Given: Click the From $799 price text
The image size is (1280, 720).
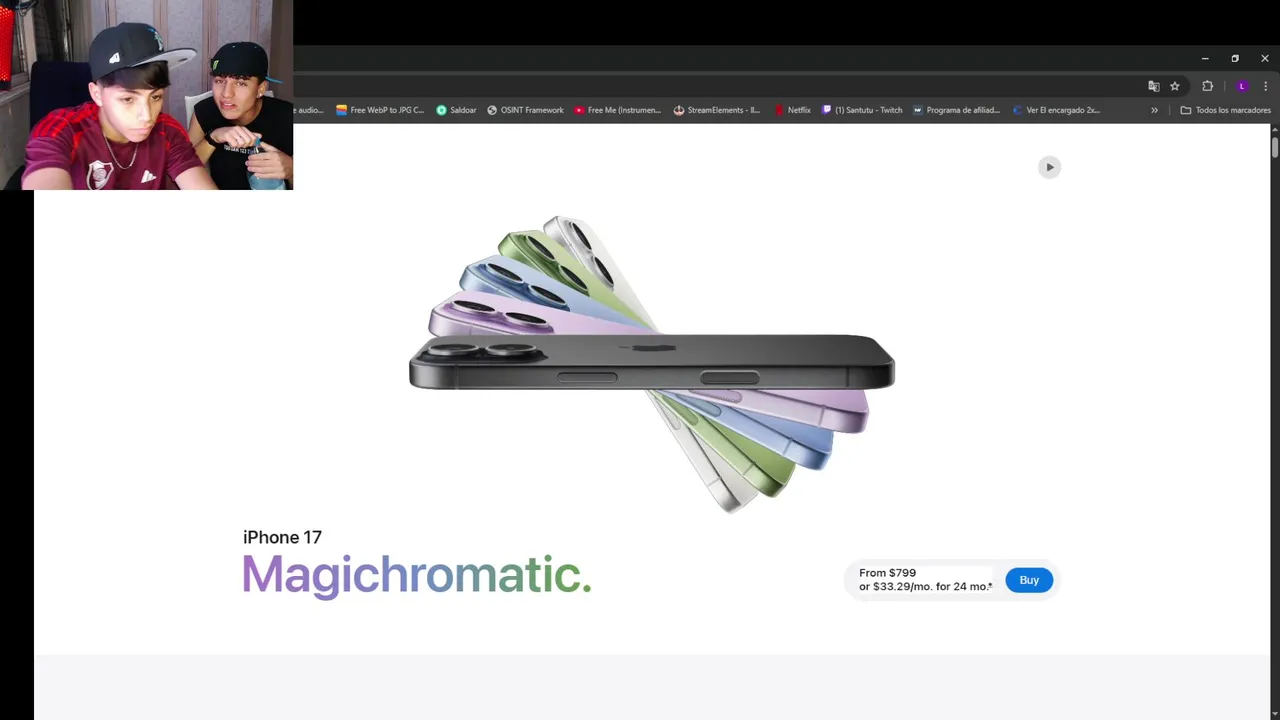Looking at the screenshot, I should tap(887, 573).
